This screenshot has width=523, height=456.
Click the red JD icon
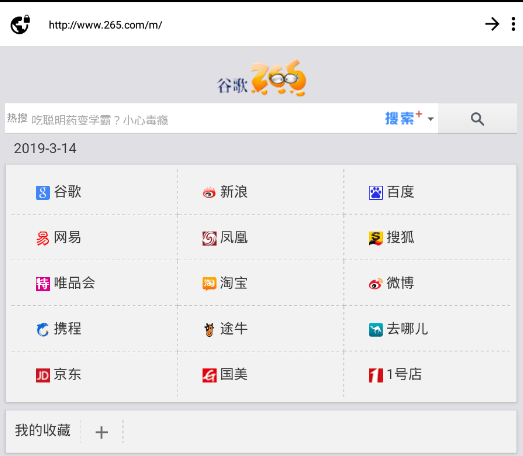click(x=43, y=375)
